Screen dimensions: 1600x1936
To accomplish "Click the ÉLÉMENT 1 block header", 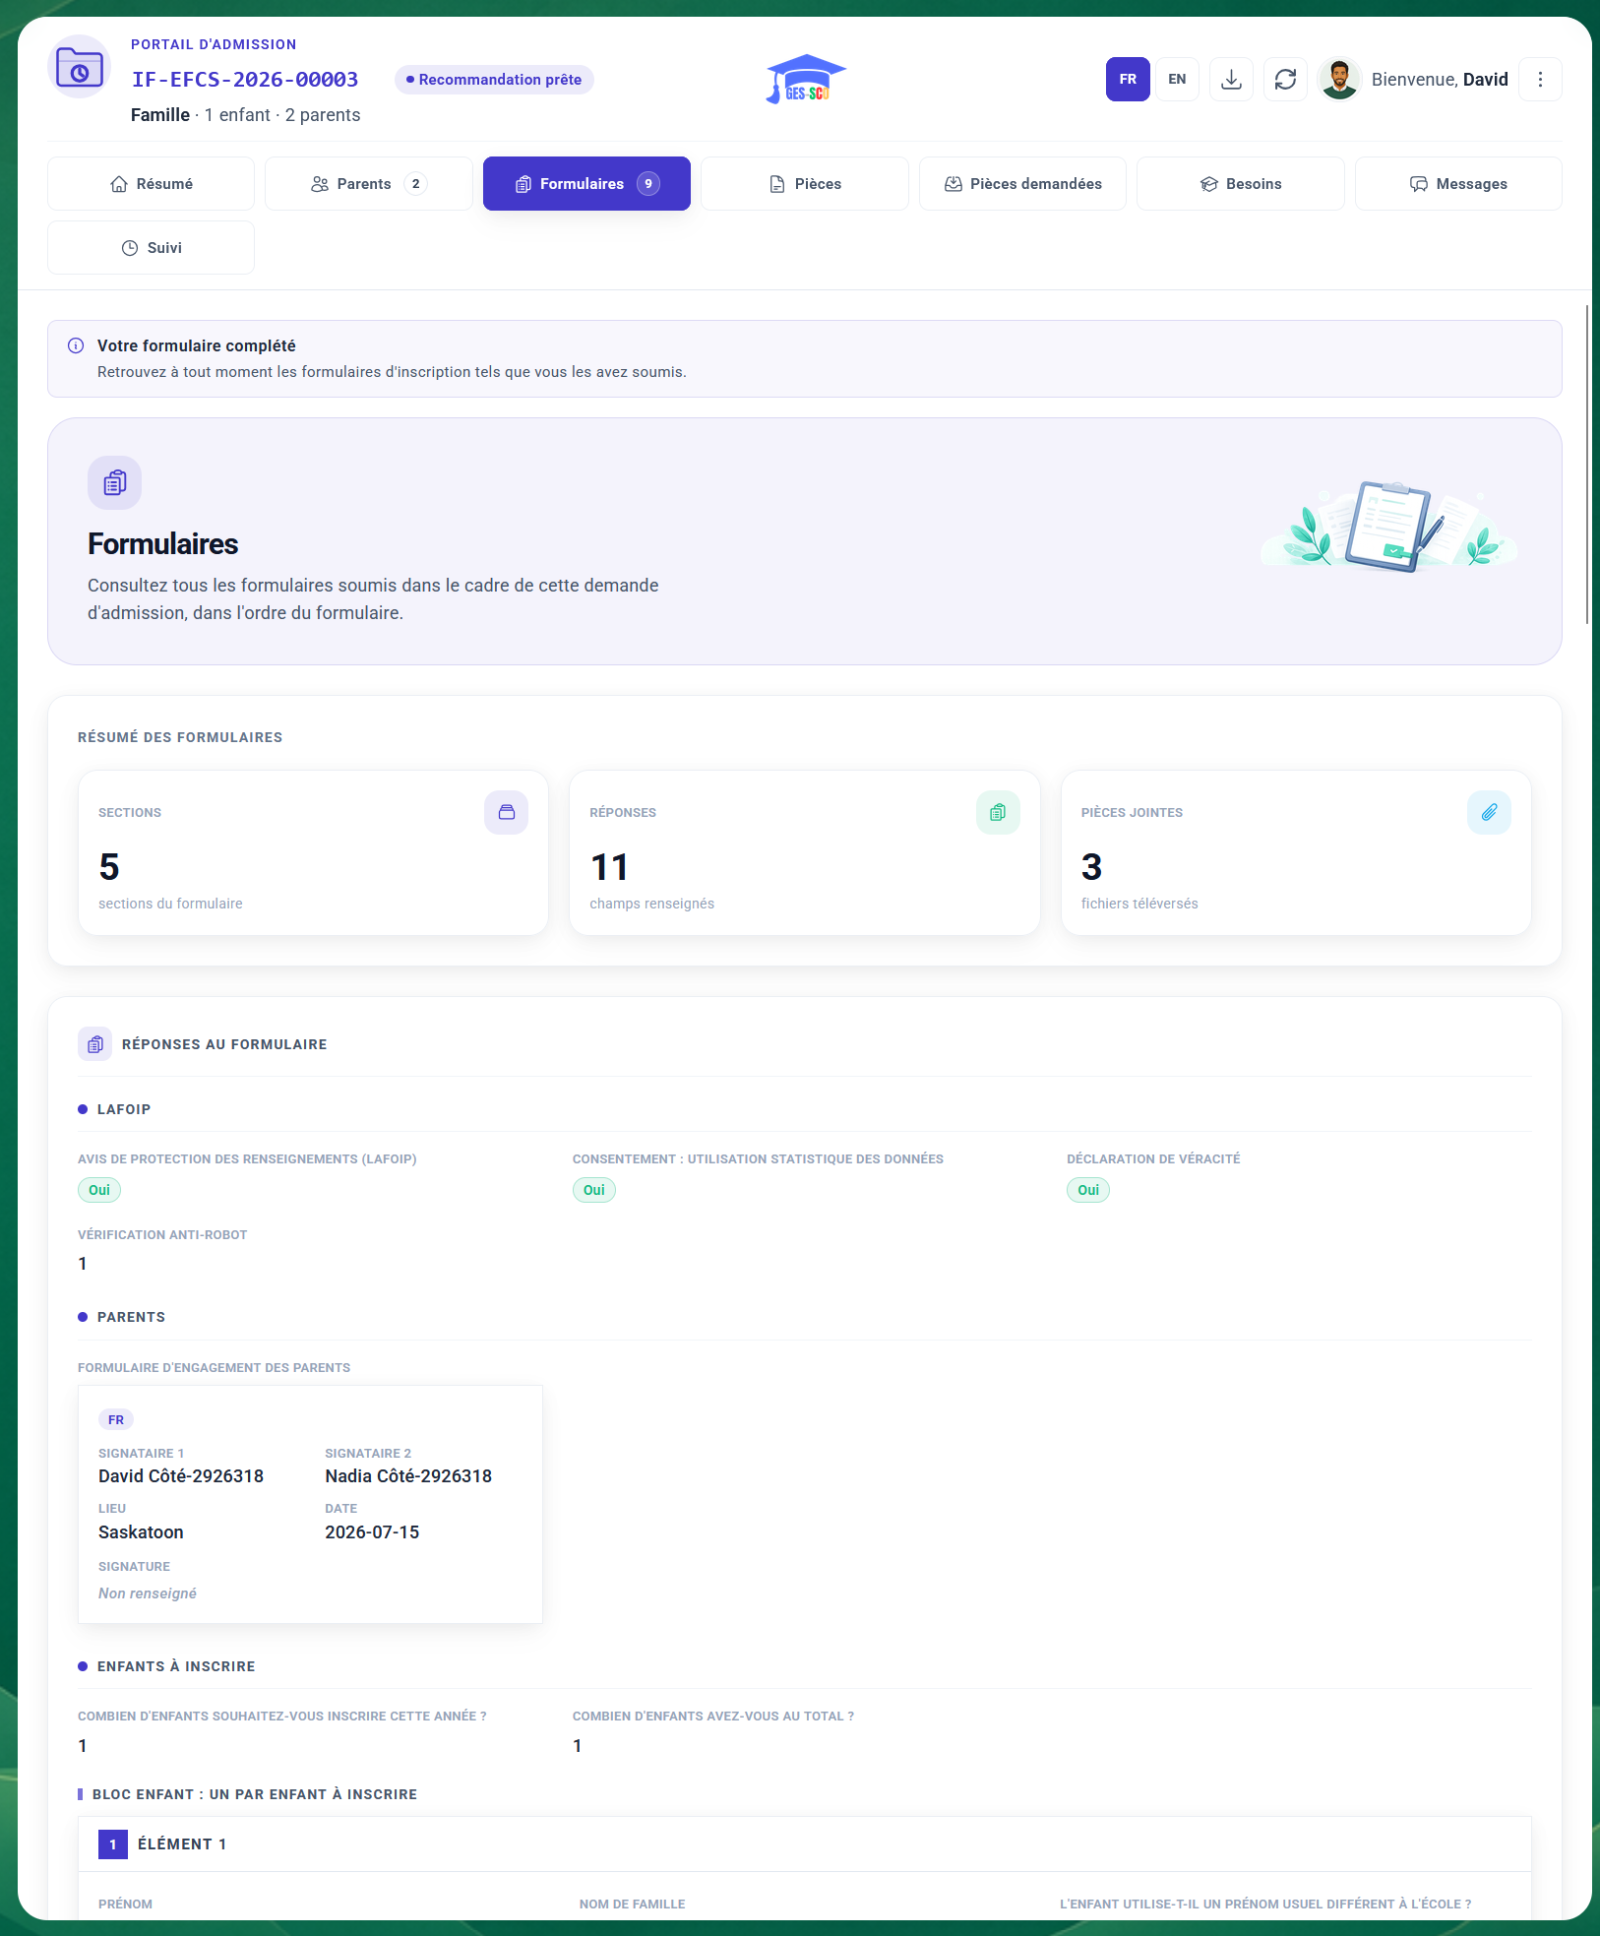I will [x=805, y=1844].
